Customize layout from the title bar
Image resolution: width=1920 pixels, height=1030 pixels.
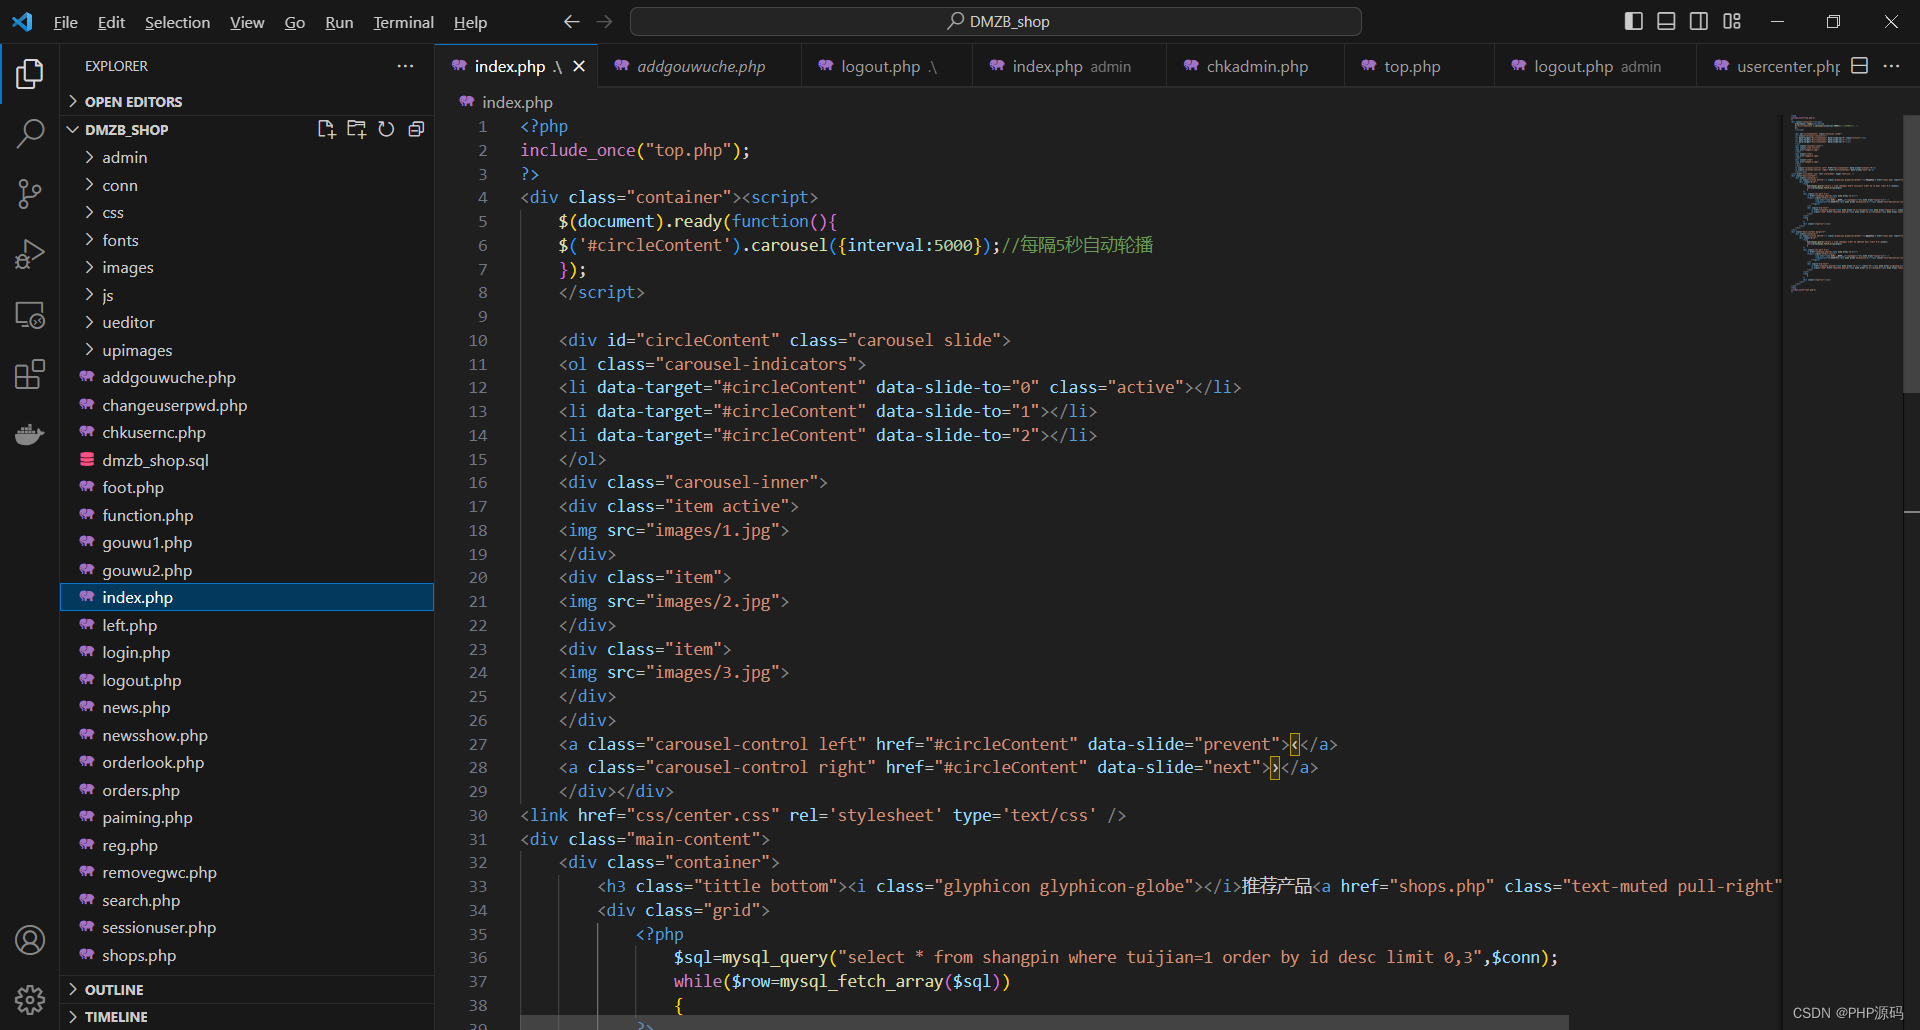(x=1732, y=21)
